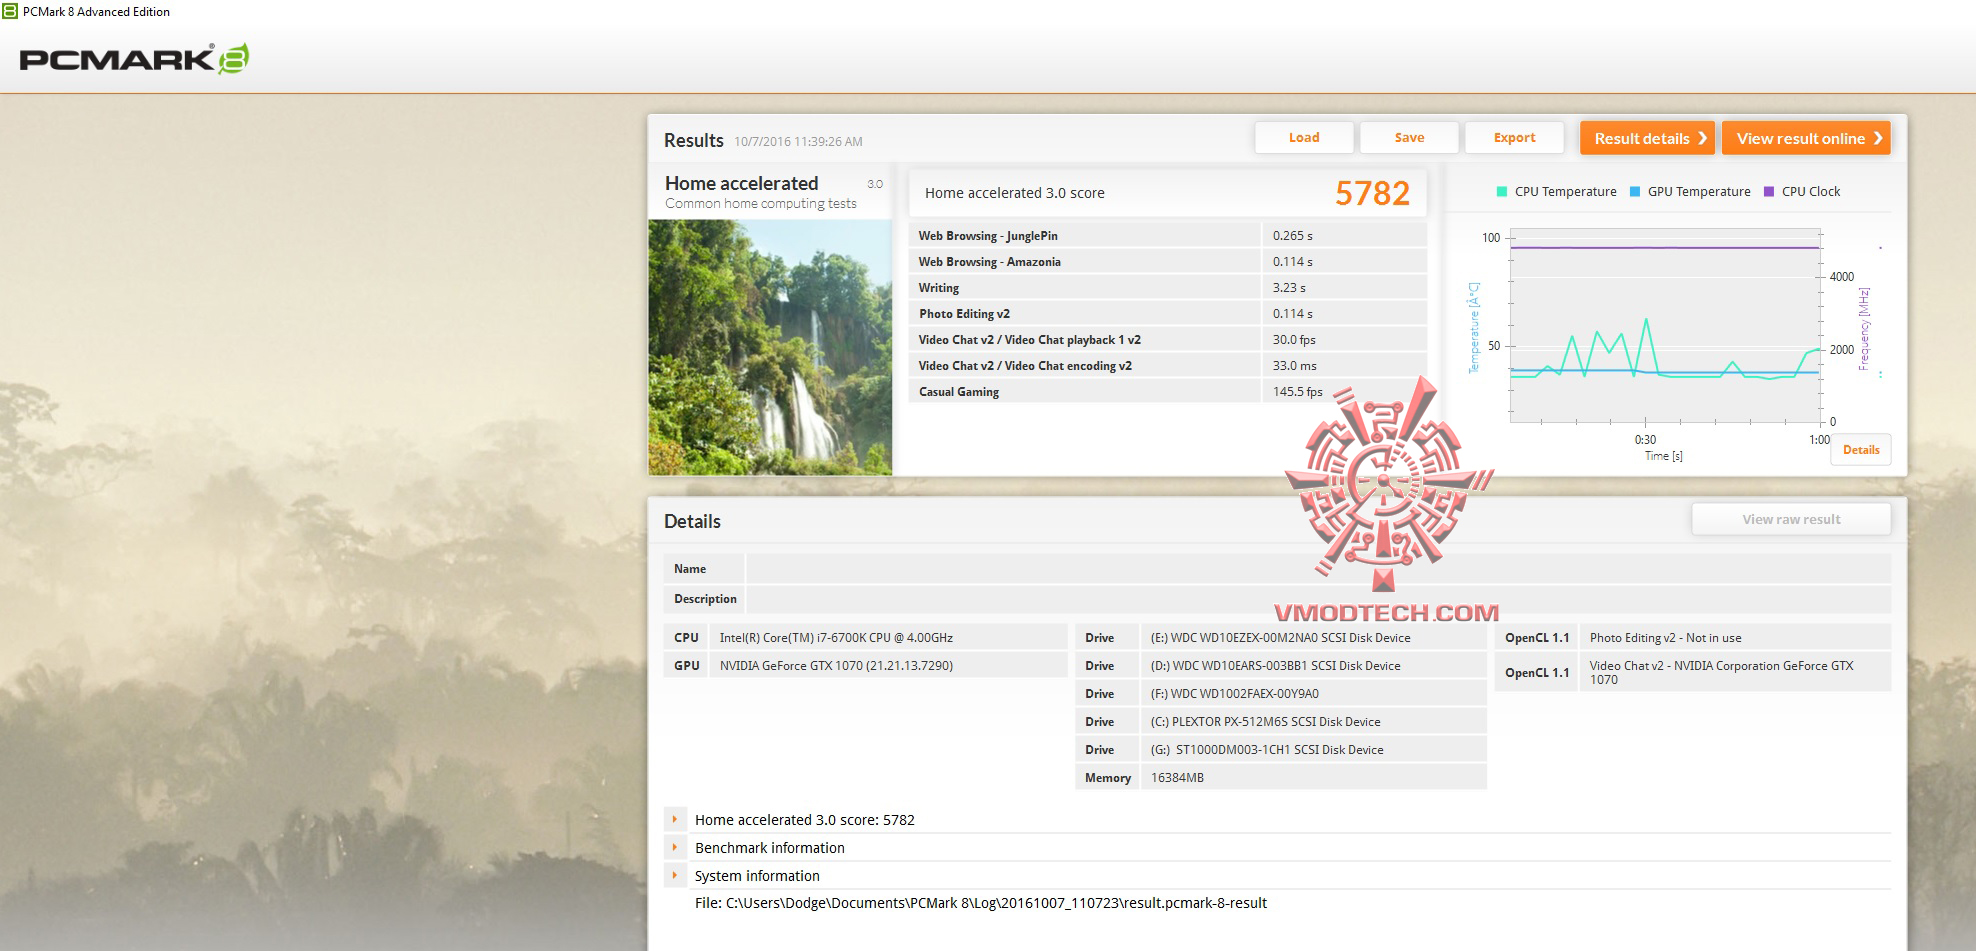This screenshot has width=1976, height=951.
Task: Click the CPU Temperature legend swatch
Action: [x=1502, y=192]
